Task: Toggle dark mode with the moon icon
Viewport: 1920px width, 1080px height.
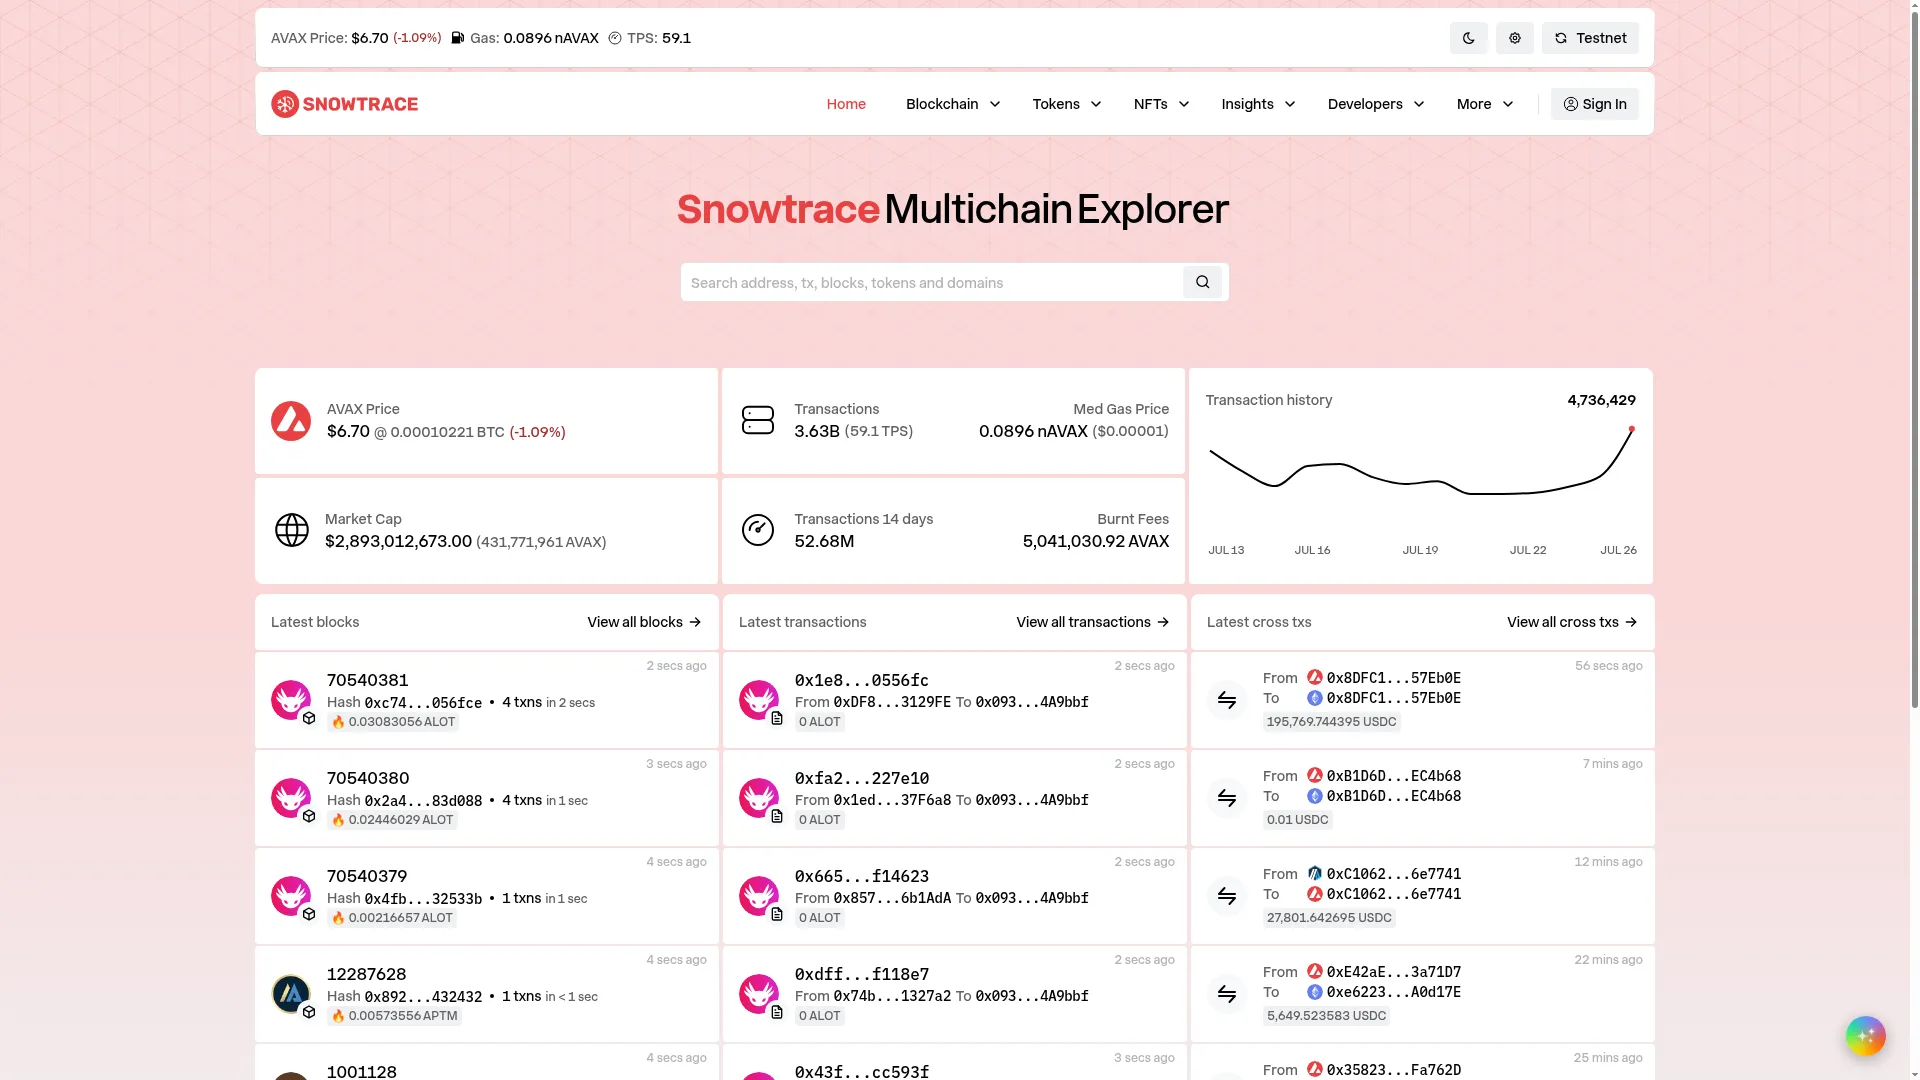Action: (x=1468, y=38)
